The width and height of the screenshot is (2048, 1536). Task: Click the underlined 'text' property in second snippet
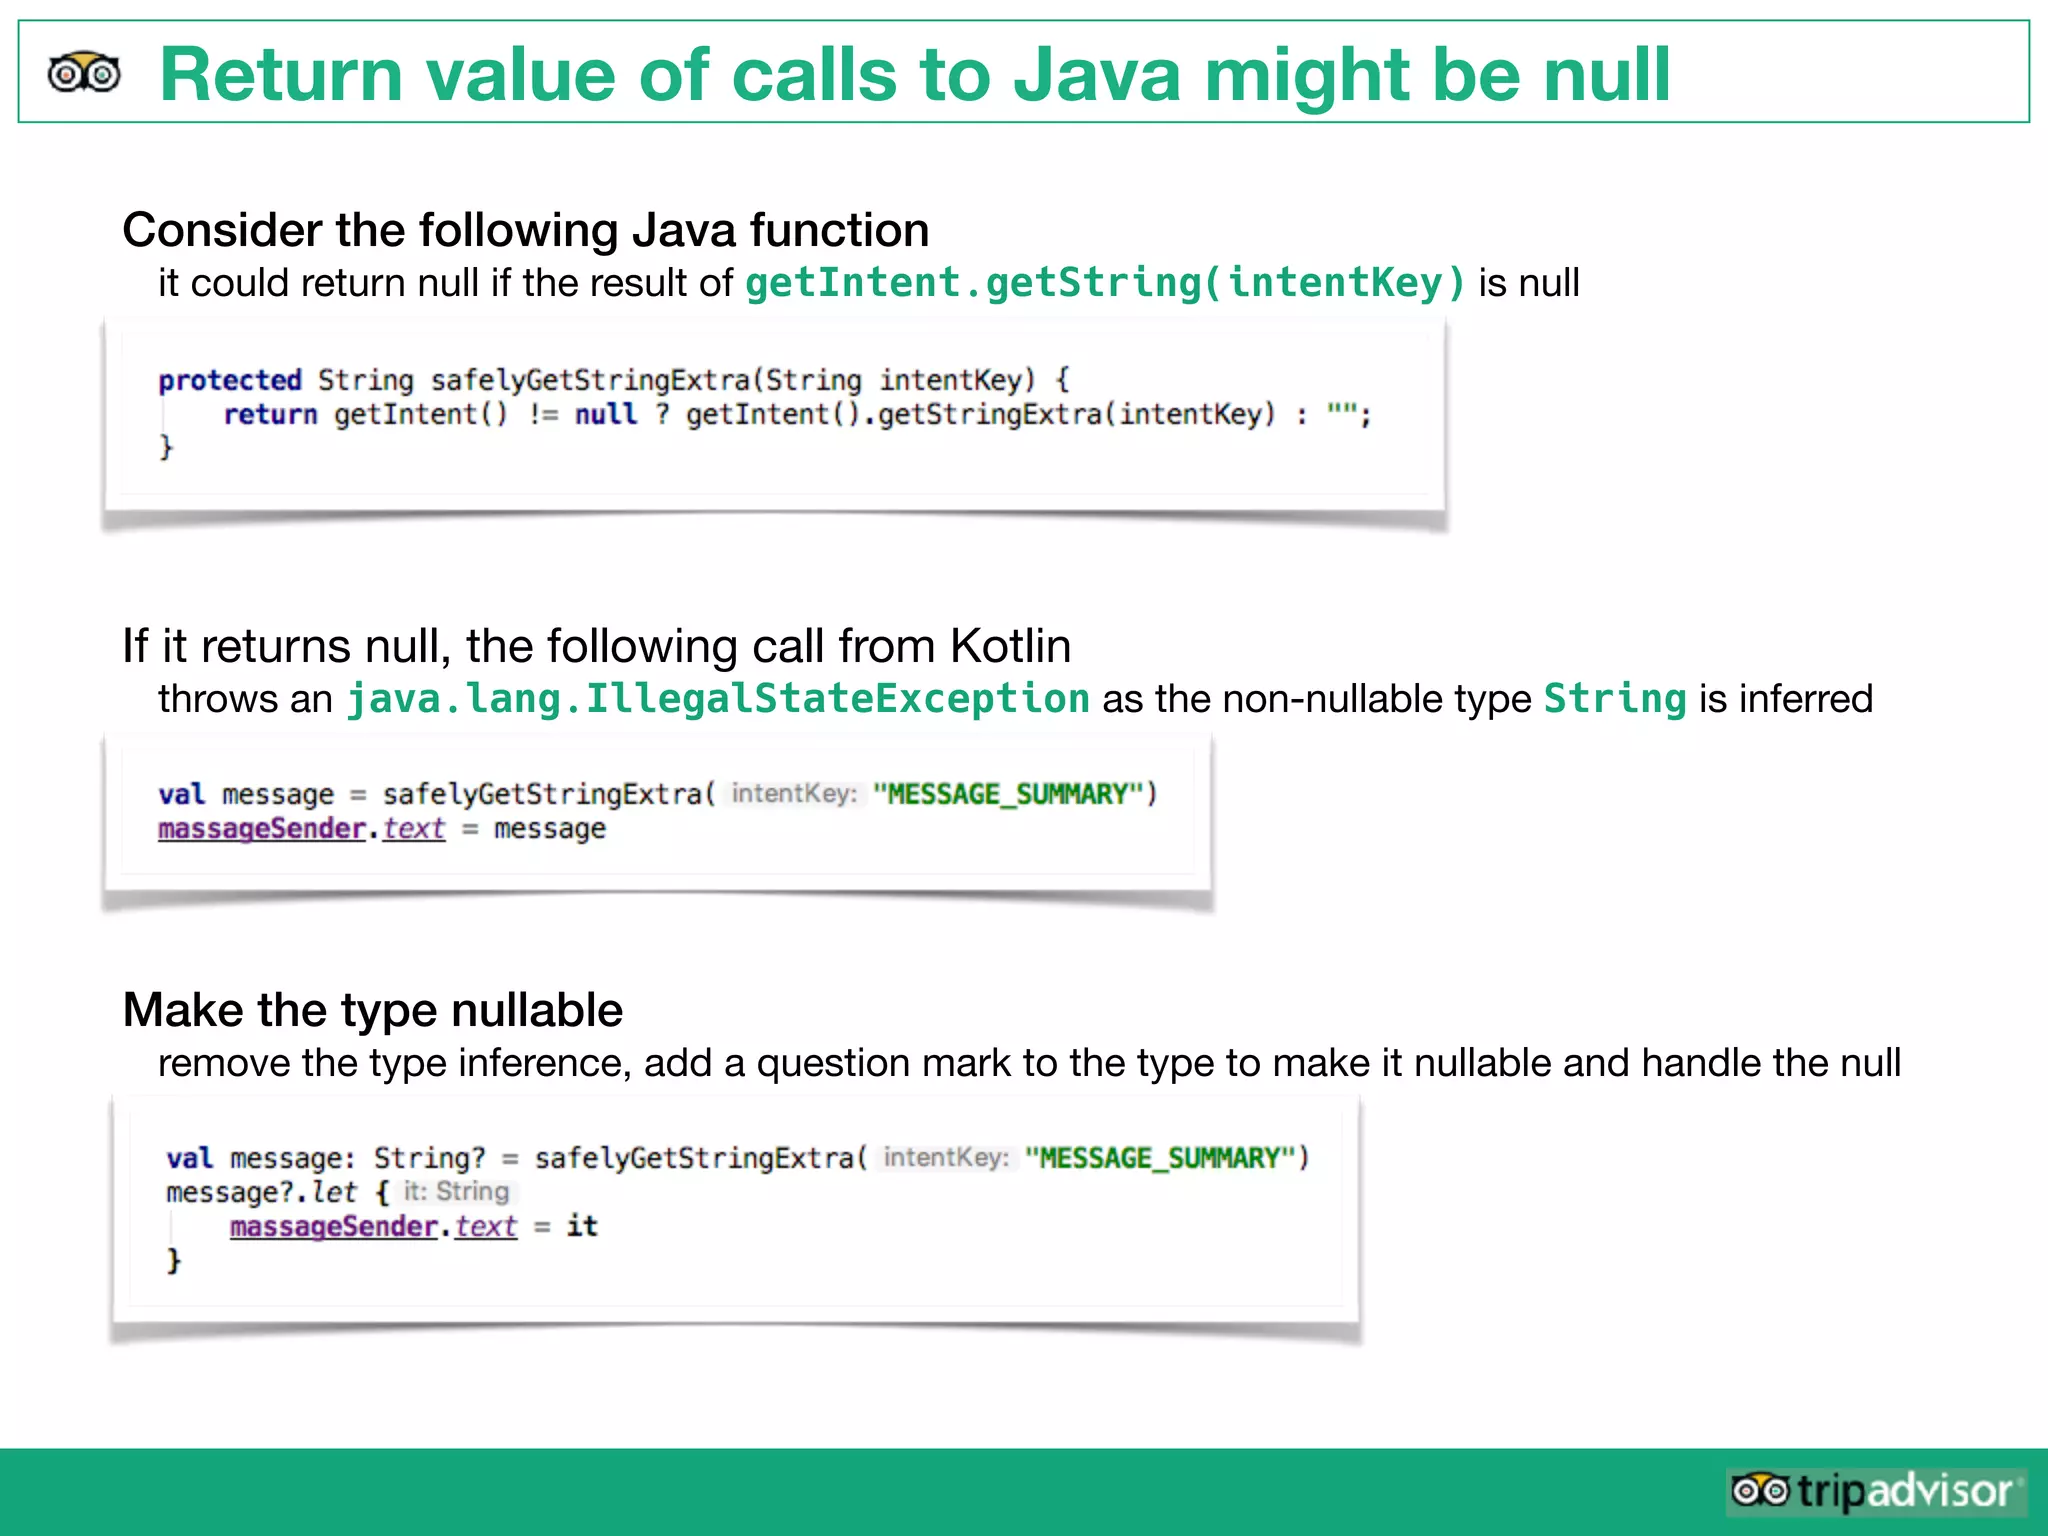413,829
